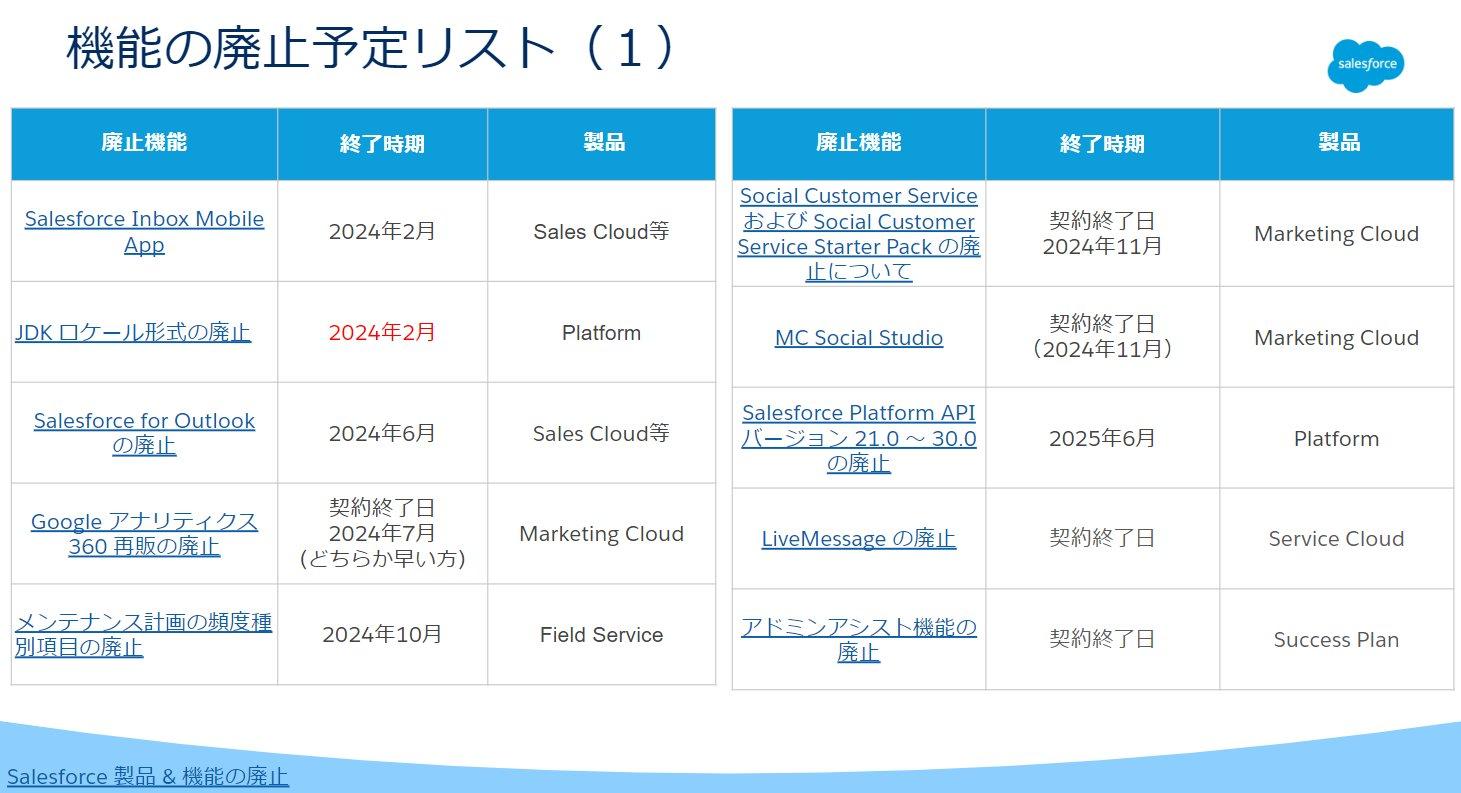Image resolution: width=1461 pixels, height=793 pixels.
Task: Open the Salesforce for Outlook の廃止 link
Action: pos(144,433)
